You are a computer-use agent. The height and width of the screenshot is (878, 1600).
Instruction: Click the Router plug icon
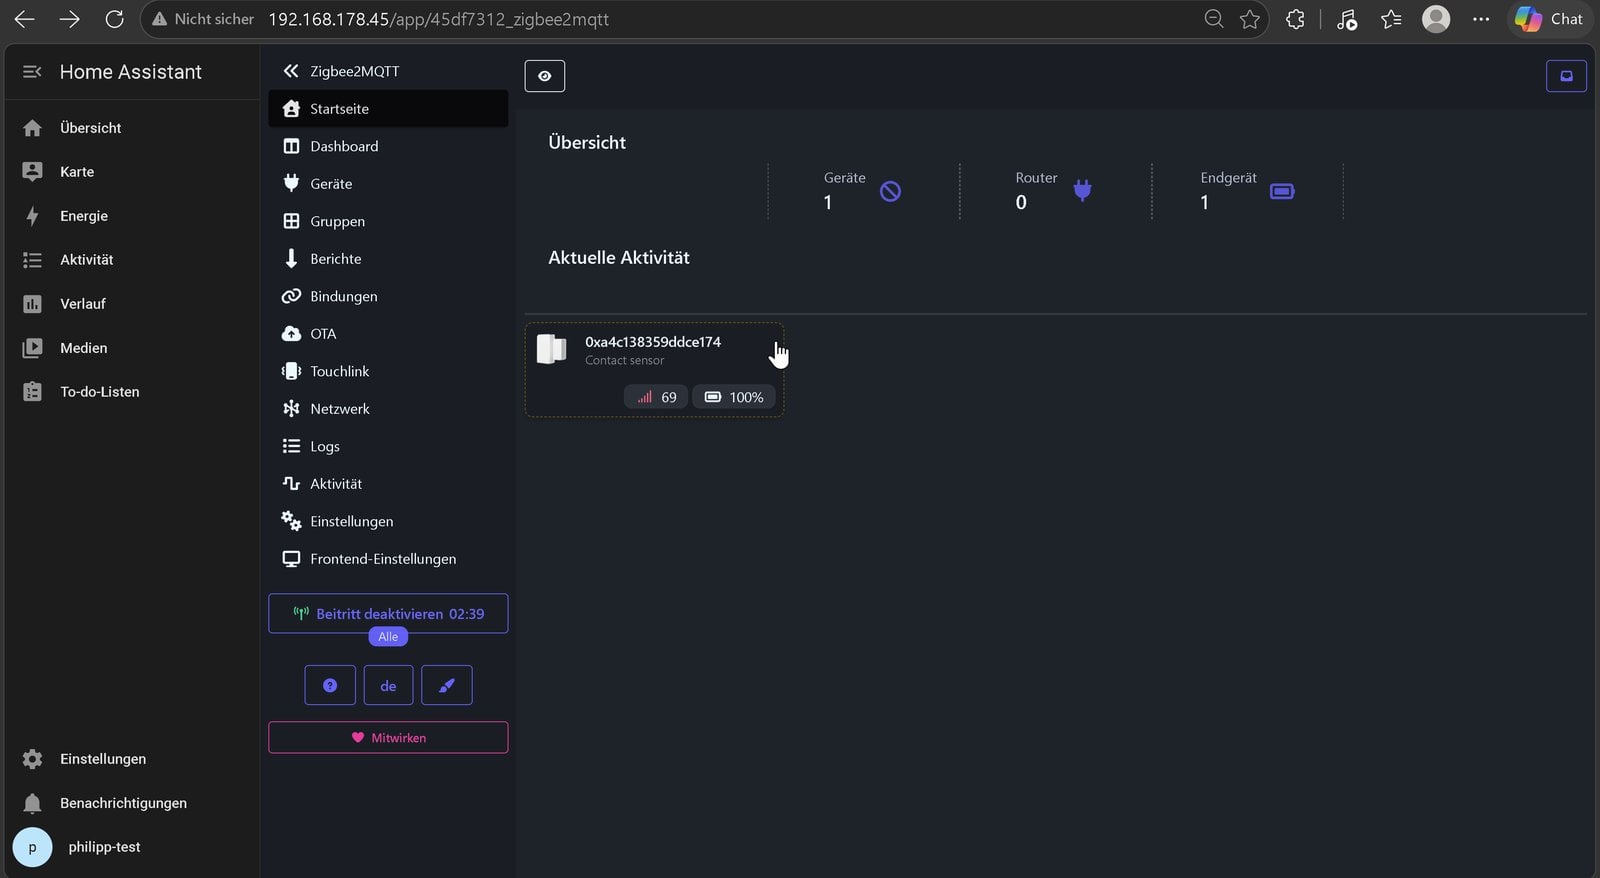(1082, 190)
